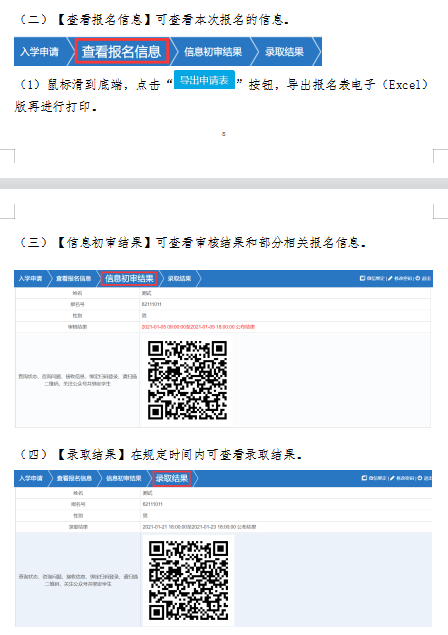Click 录取结果 tab in section three navigation bar
This screenshot has height=635, width=448.
coord(179,278)
